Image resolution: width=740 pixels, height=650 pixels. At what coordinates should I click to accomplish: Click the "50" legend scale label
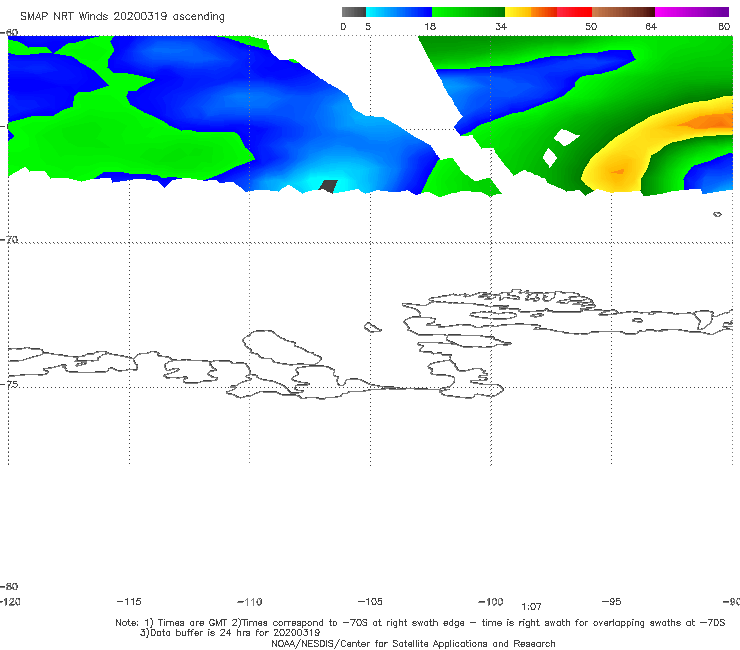[591, 26]
